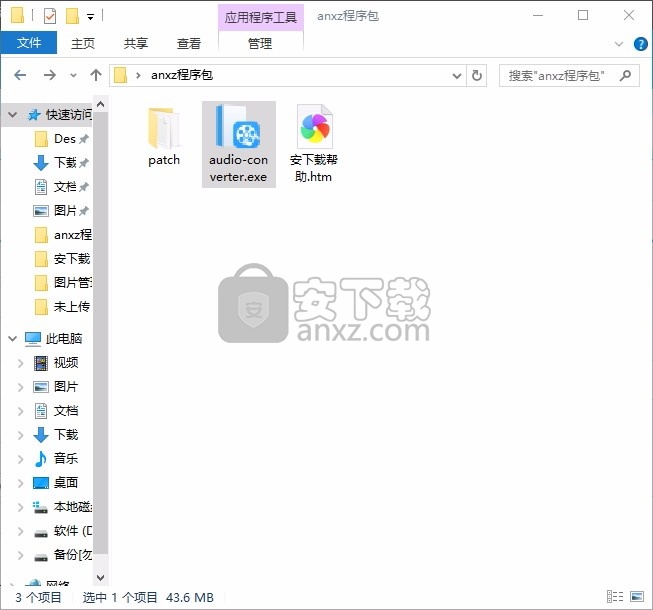Click the quick access star icon
The image size is (653, 610).
coord(34,115)
